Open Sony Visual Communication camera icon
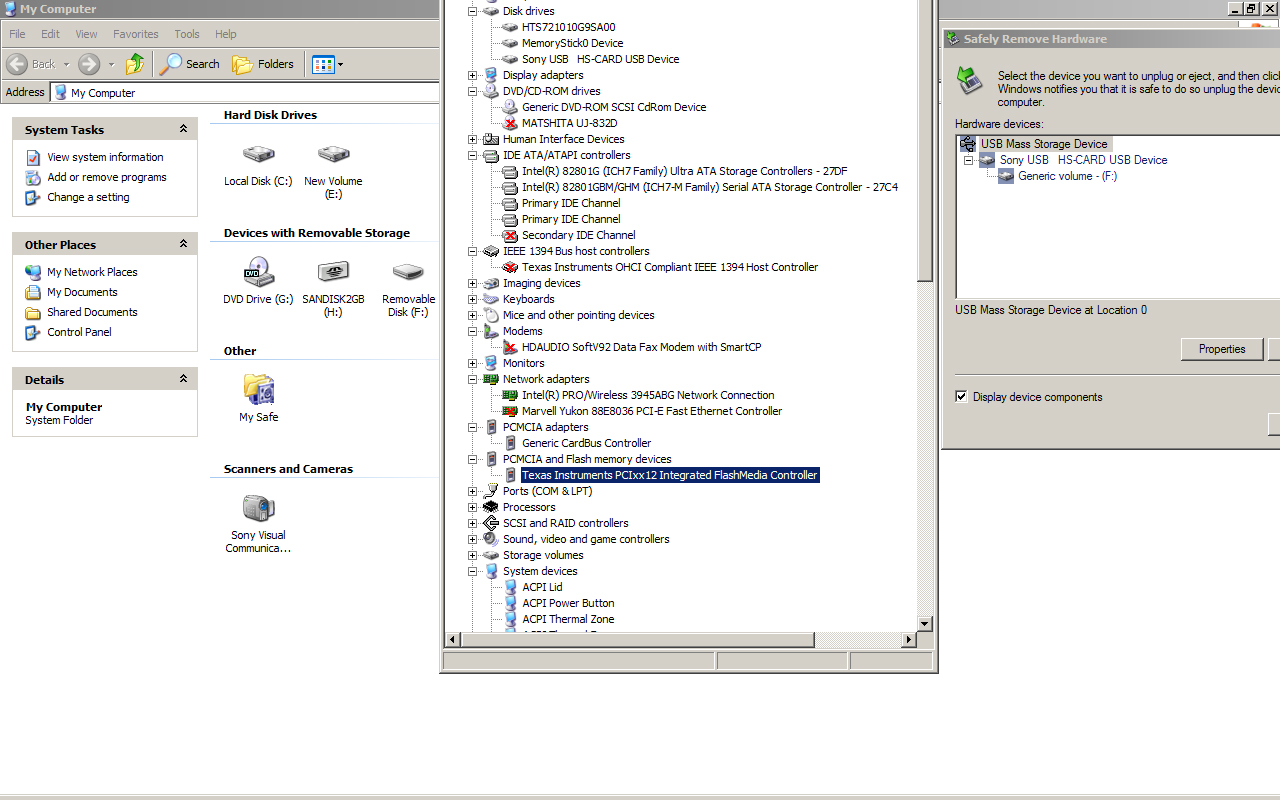This screenshot has height=800, width=1280. [258, 508]
